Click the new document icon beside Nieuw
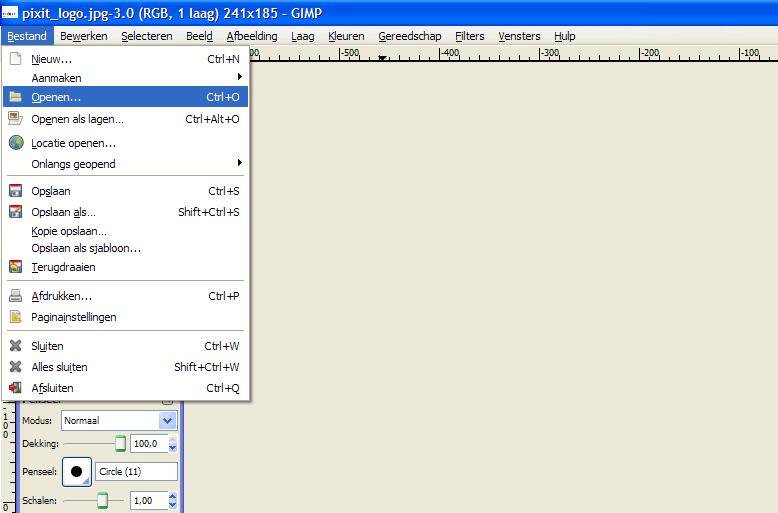Screen dimensions: 778x513 click(x=15, y=59)
